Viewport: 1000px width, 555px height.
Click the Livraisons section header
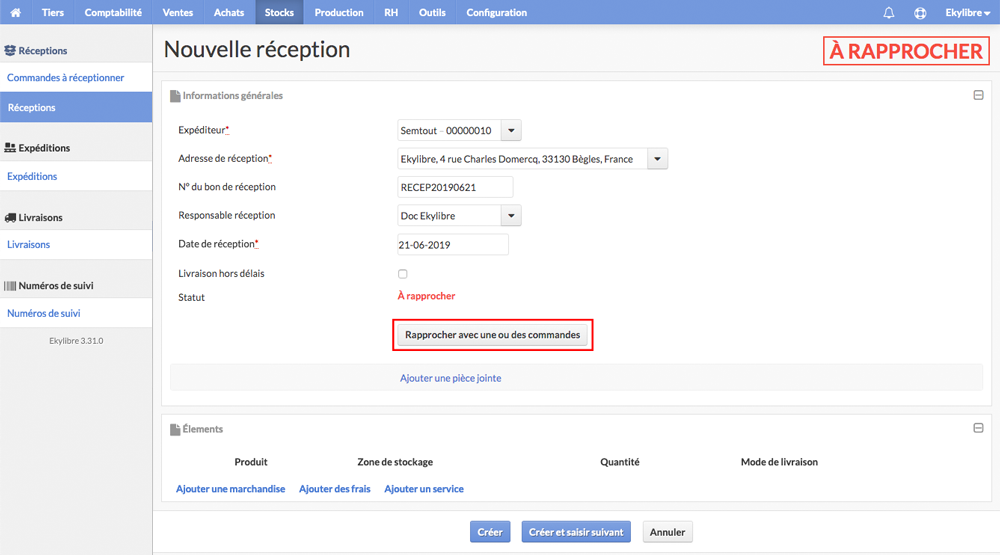(x=34, y=218)
